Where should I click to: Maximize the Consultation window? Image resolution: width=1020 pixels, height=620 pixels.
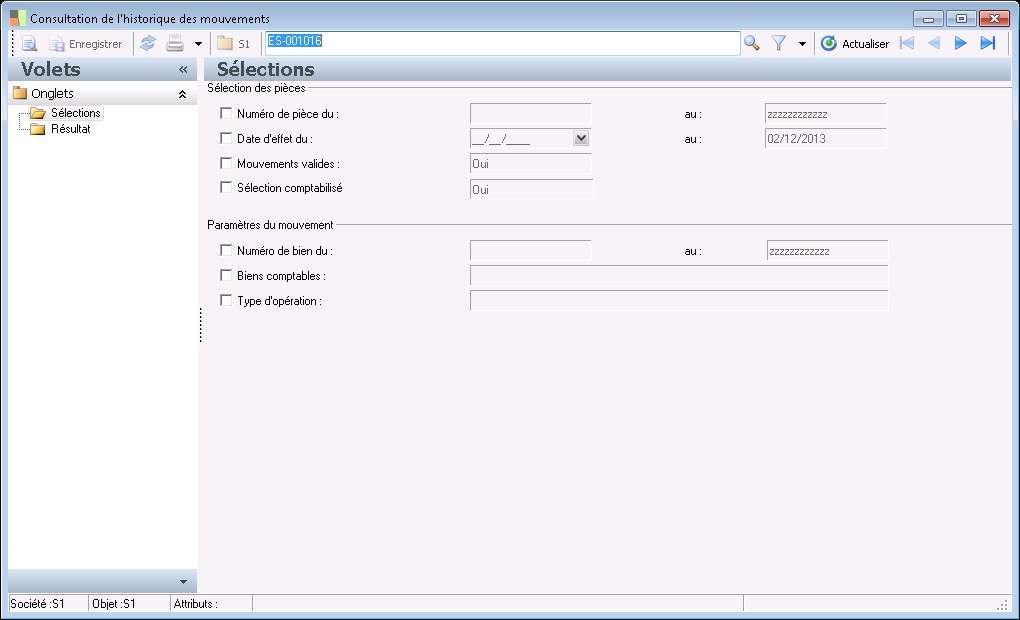[961, 18]
